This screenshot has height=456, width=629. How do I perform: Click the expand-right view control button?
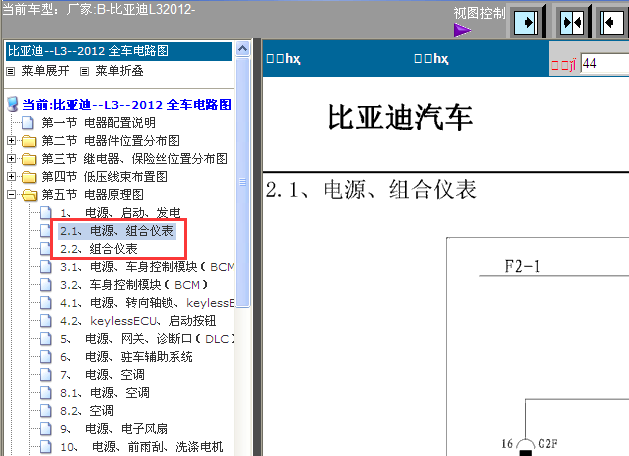point(526,22)
